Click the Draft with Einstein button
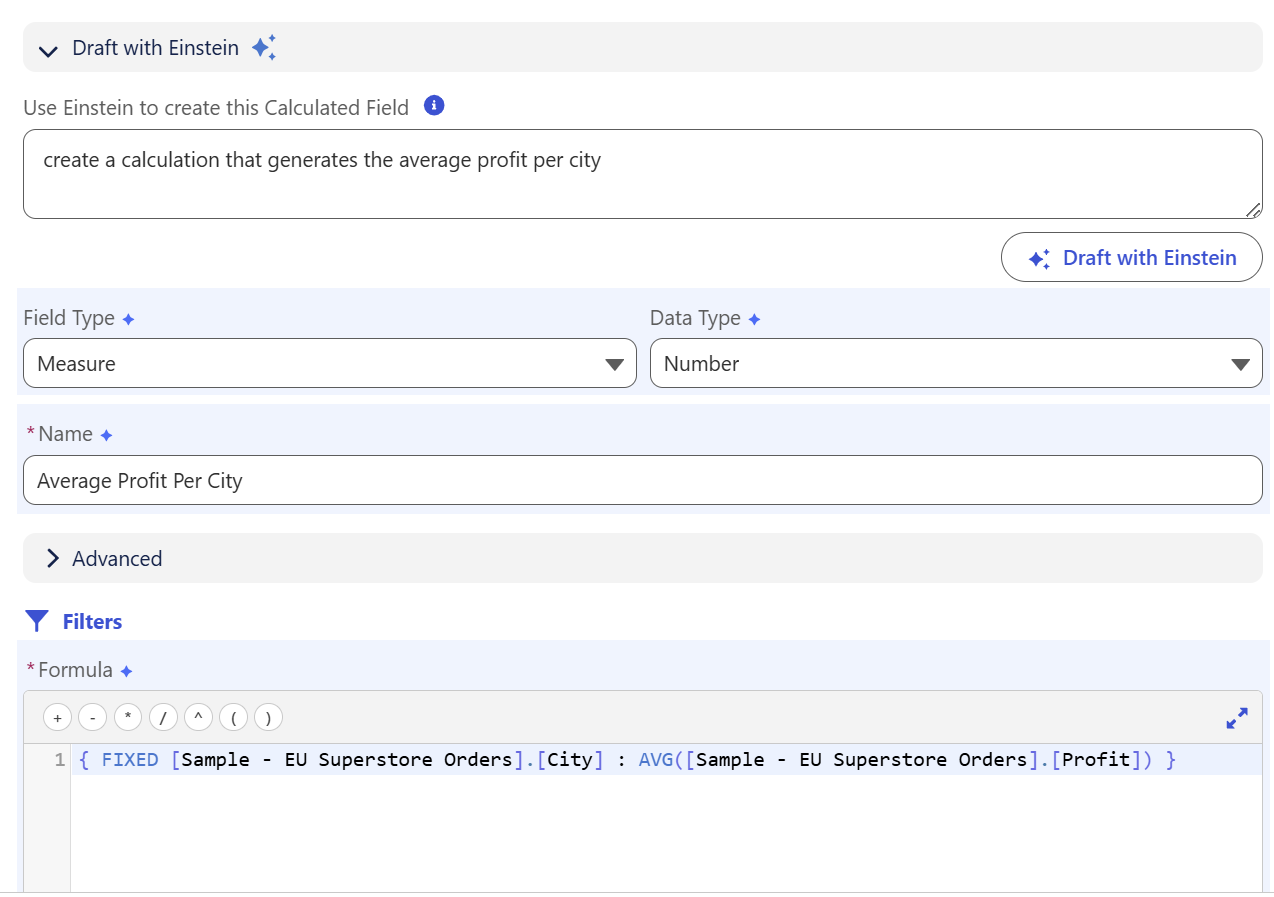 click(1131, 258)
